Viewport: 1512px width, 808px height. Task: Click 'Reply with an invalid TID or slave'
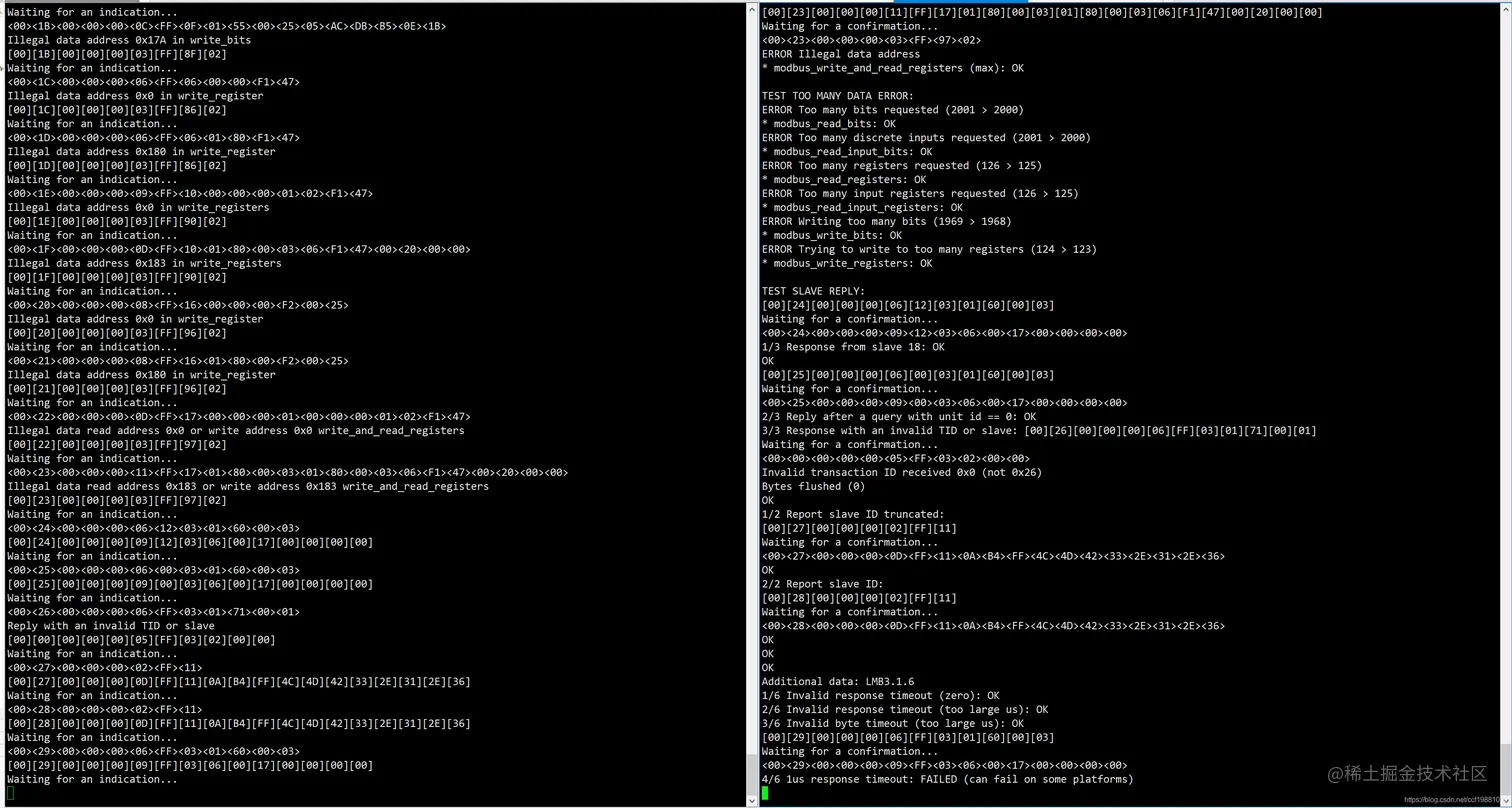pos(111,625)
